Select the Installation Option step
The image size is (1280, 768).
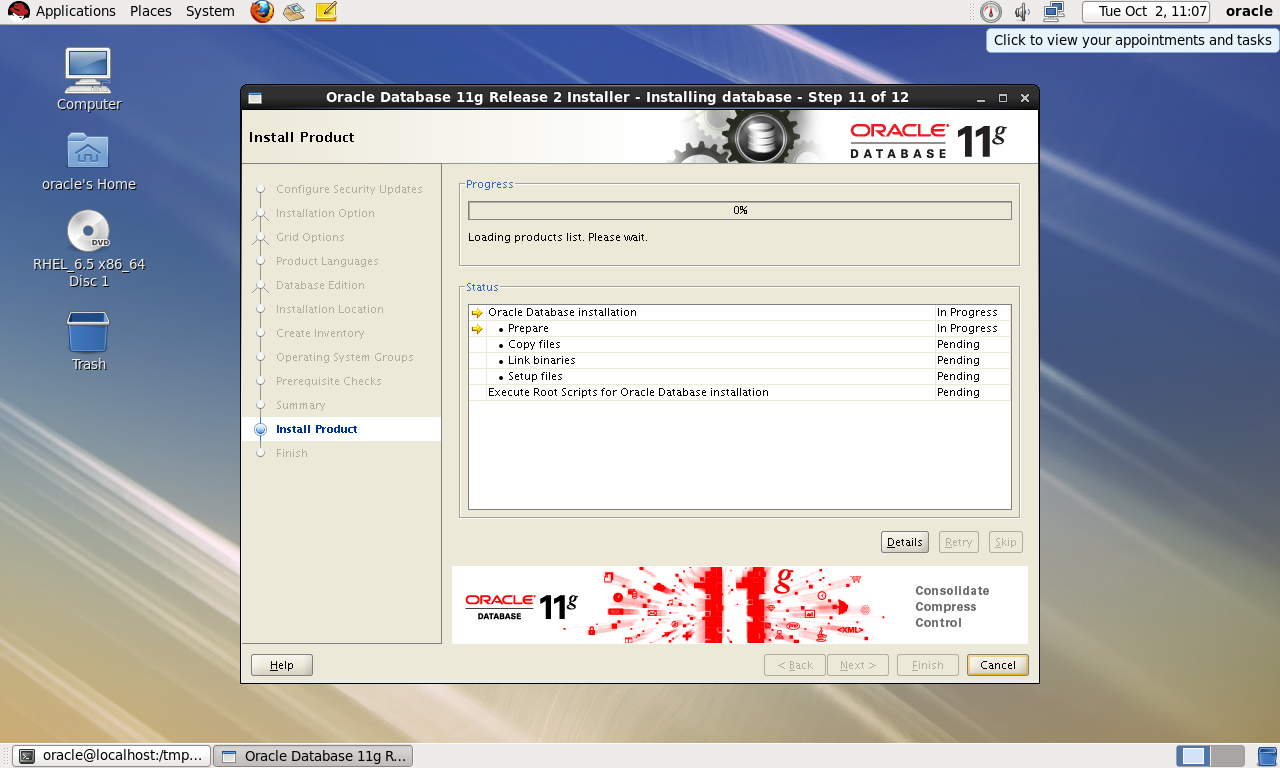click(325, 213)
